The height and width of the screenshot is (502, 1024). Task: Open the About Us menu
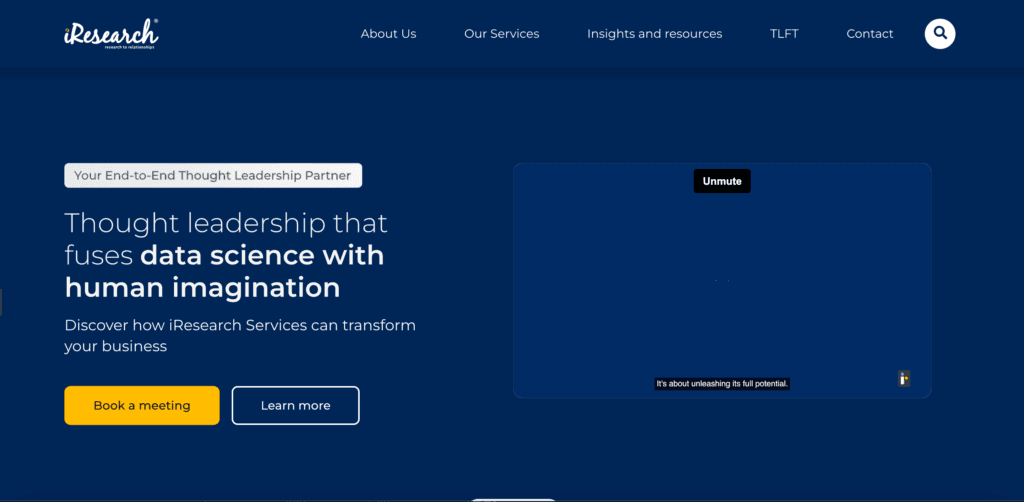(x=388, y=34)
